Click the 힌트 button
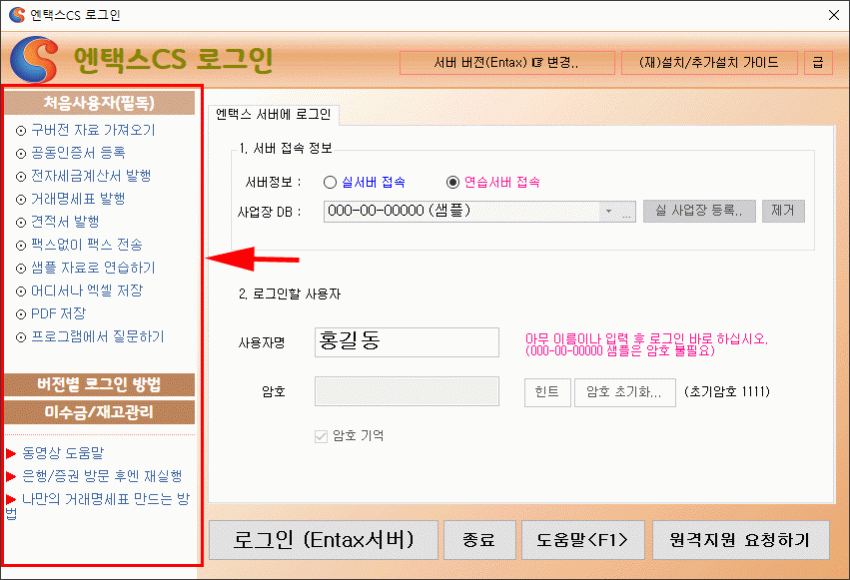The image size is (850, 580). click(547, 392)
